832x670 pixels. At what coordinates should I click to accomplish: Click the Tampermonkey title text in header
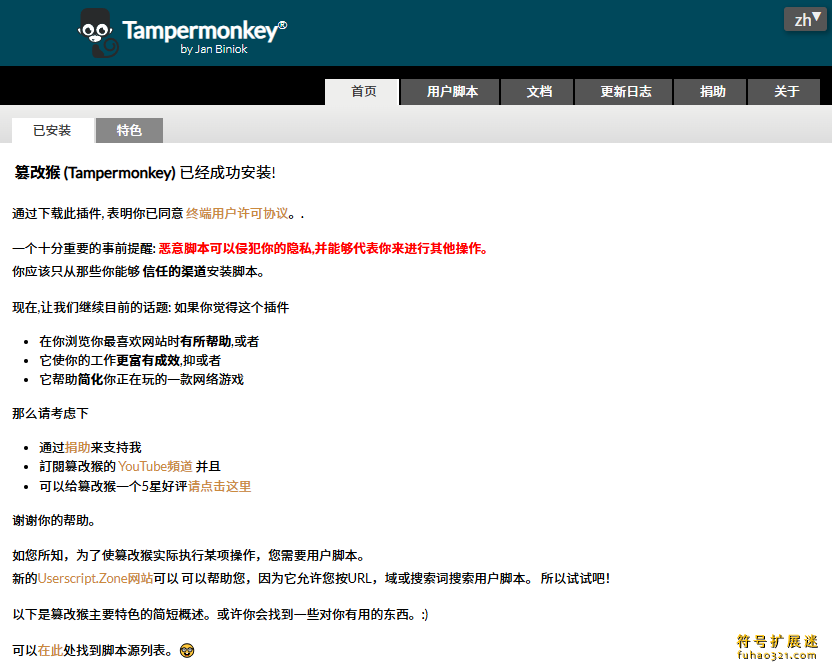click(x=204, y=30)
